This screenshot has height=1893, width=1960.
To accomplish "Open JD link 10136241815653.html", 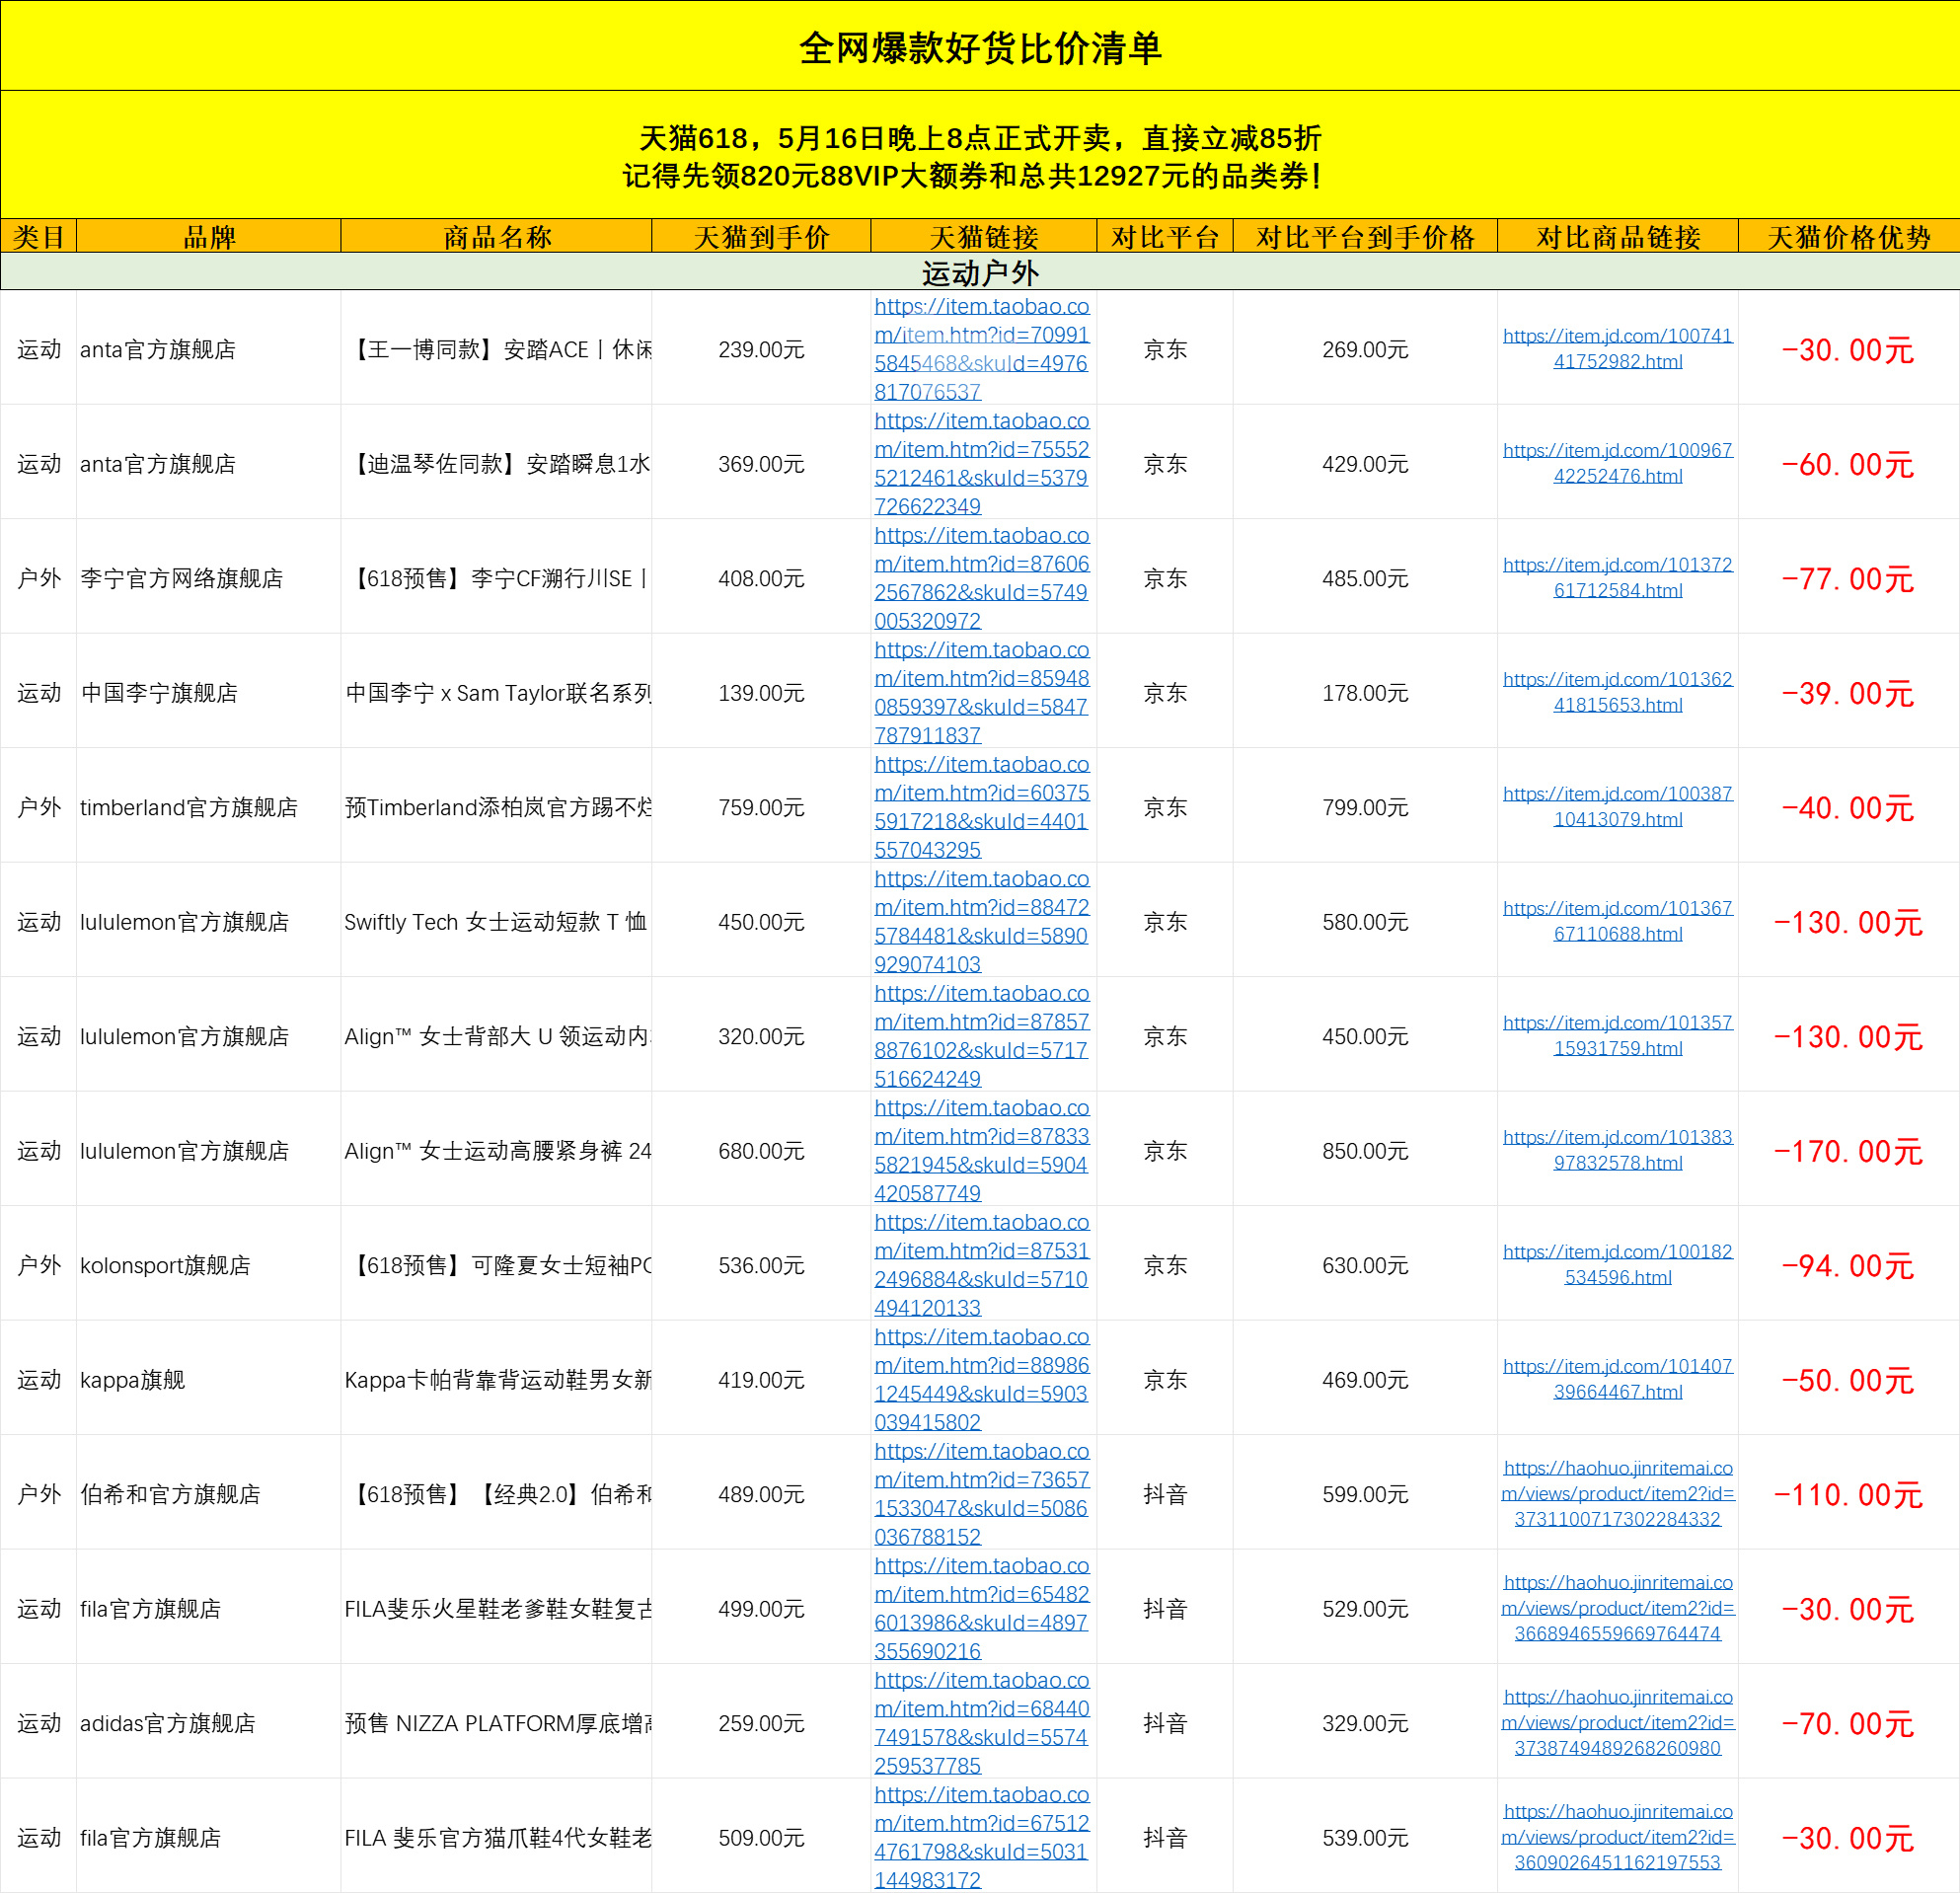I will coord(1618,692).
